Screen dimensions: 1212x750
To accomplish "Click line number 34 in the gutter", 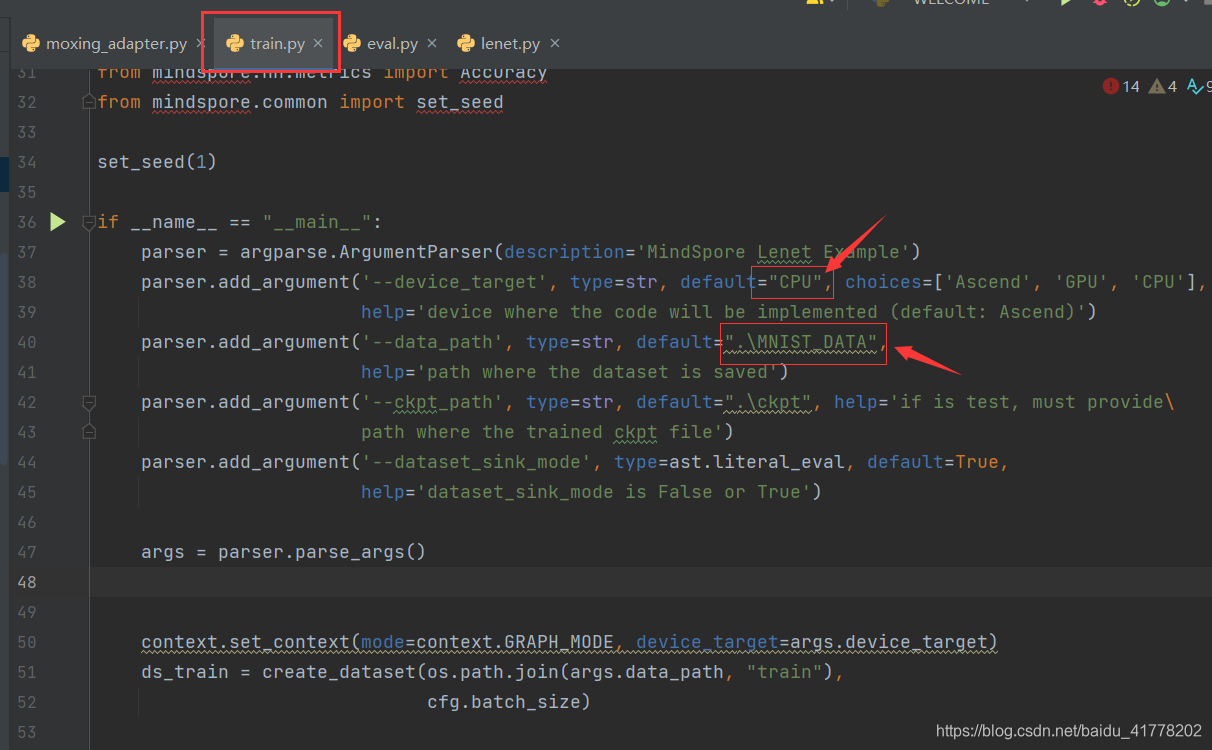I will pos(27,161).
